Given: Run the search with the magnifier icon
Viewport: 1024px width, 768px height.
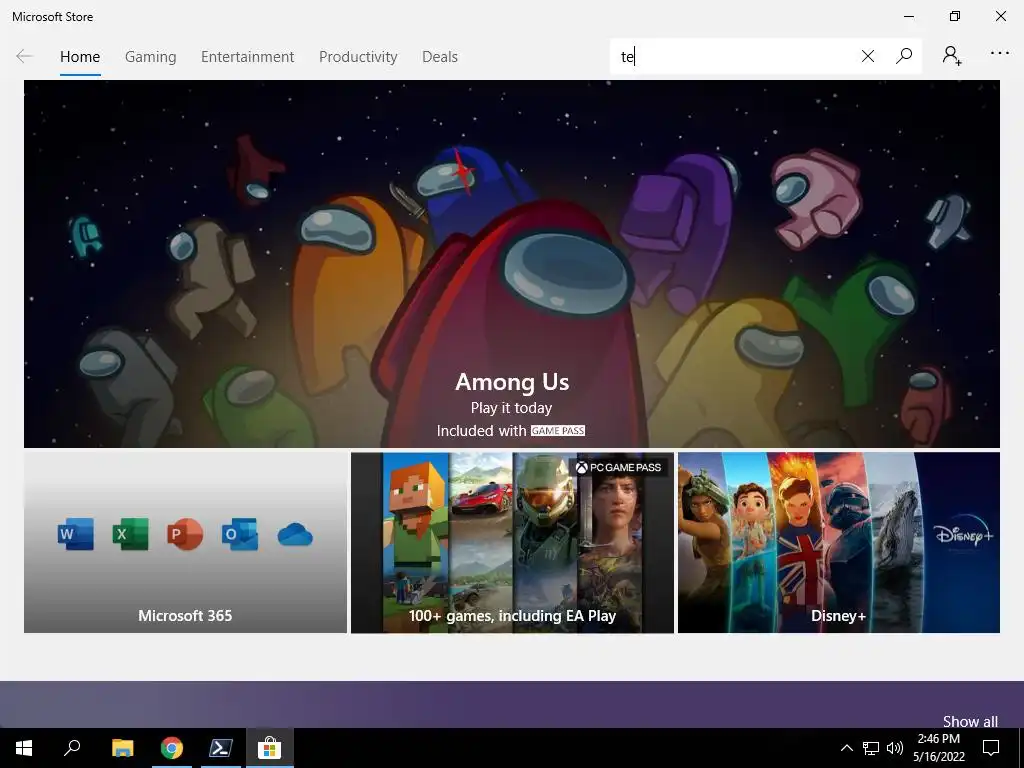Looking at the screenshot, I should click(904, 56).
